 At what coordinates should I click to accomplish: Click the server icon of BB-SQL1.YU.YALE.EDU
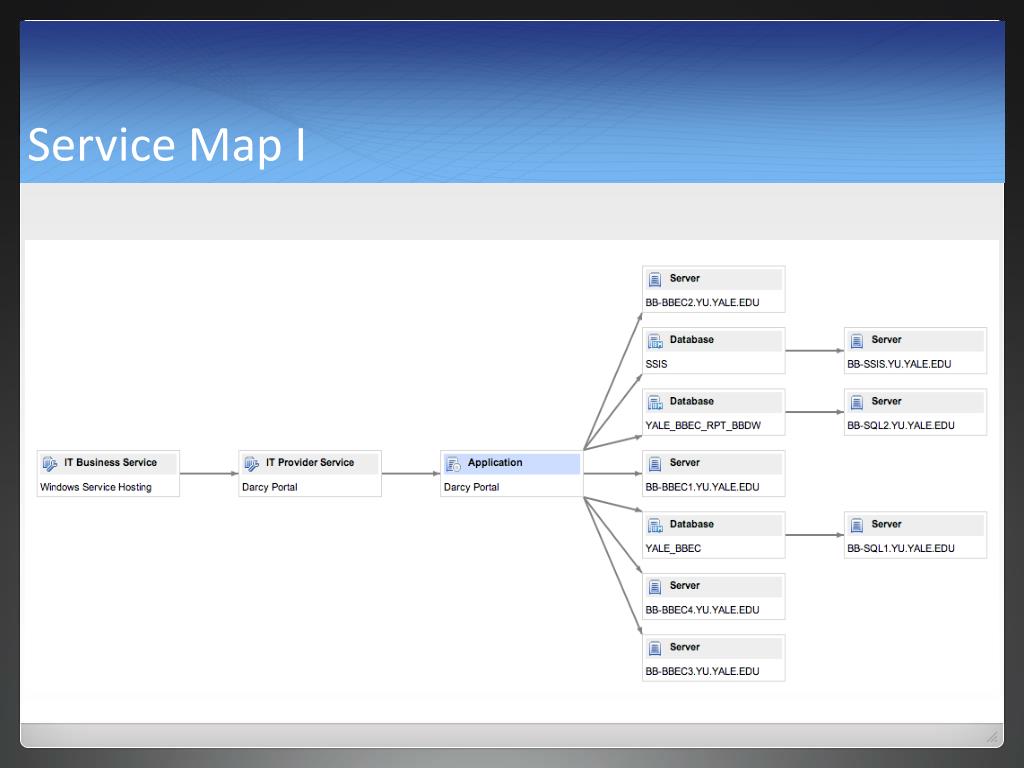[x=857, y=525]
